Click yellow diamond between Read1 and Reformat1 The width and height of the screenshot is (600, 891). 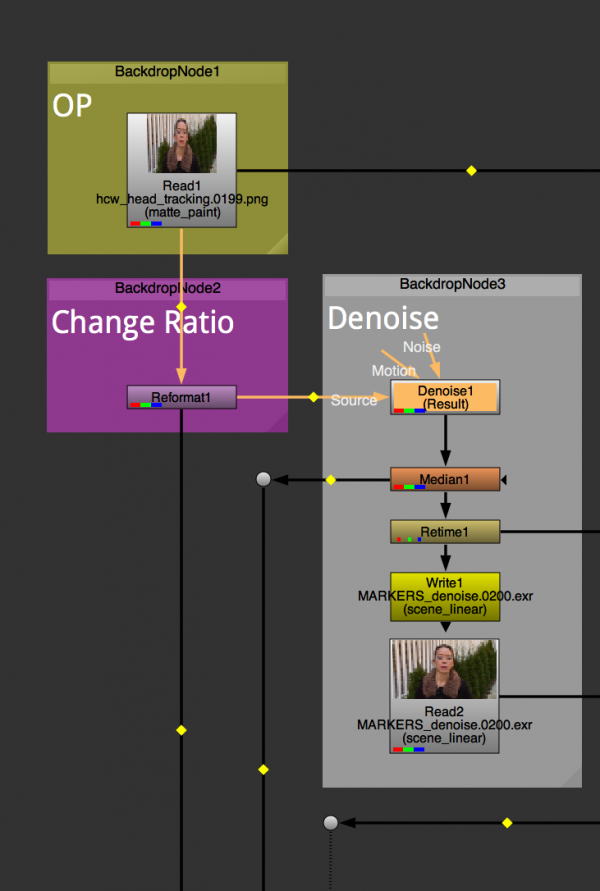pos(181,307)
